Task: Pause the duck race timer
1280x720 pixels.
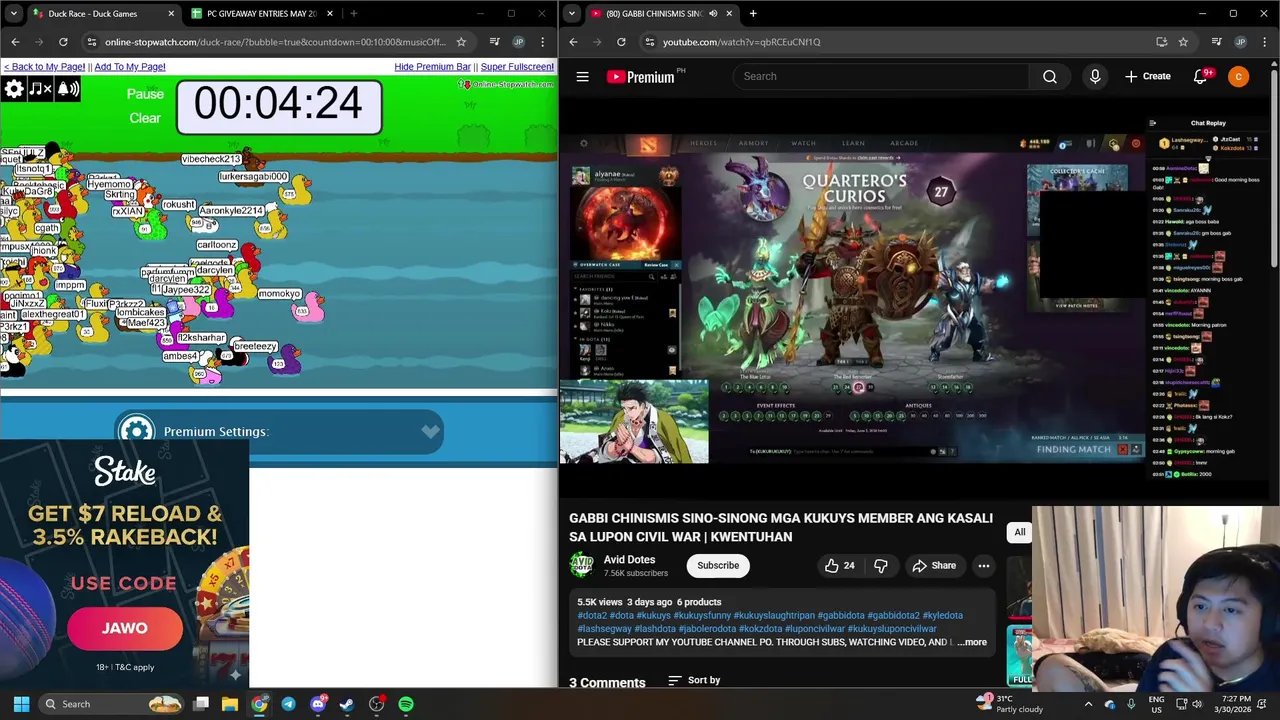Action: click(145, 94)
